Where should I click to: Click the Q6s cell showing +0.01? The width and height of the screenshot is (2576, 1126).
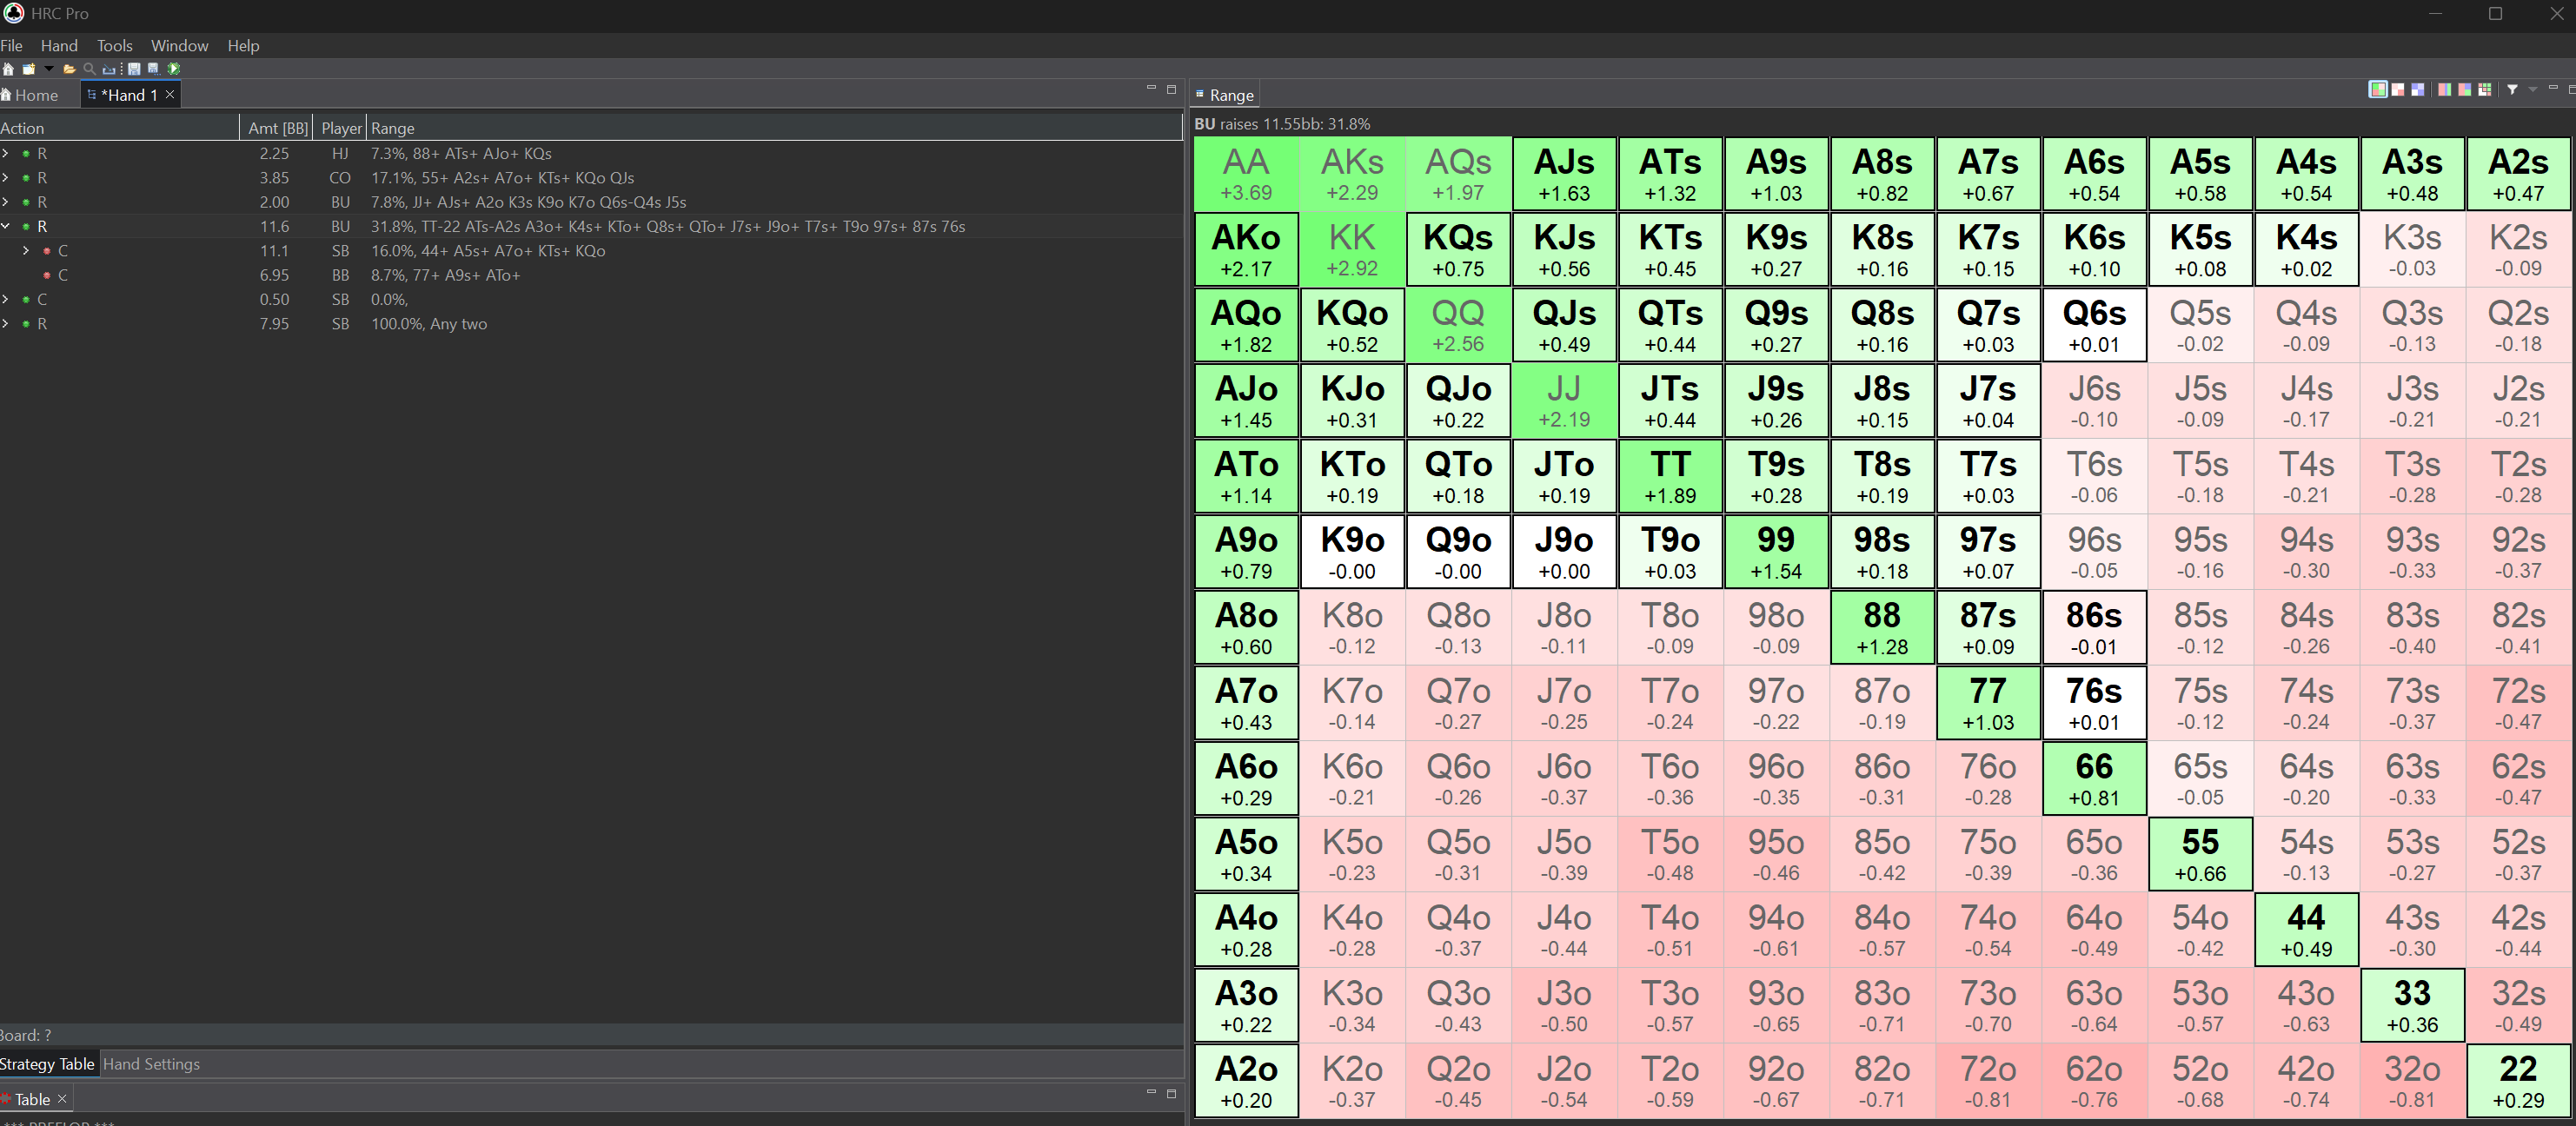click(2094, 325)
